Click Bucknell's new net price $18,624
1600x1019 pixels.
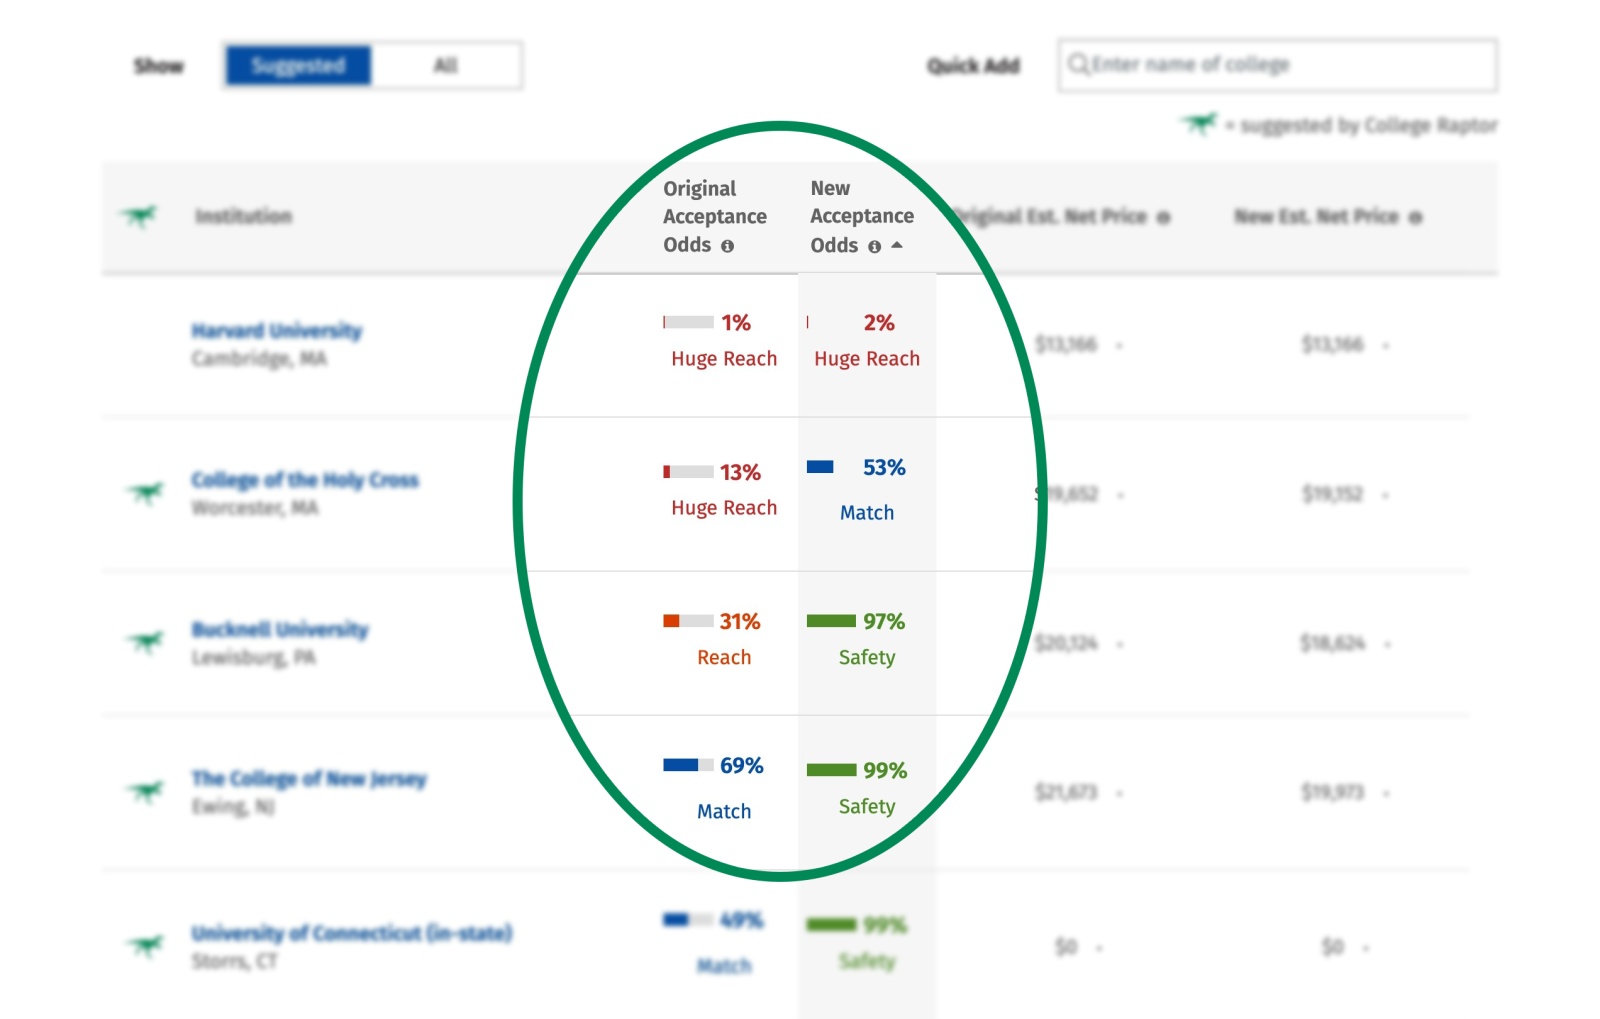coord(1332,642)
